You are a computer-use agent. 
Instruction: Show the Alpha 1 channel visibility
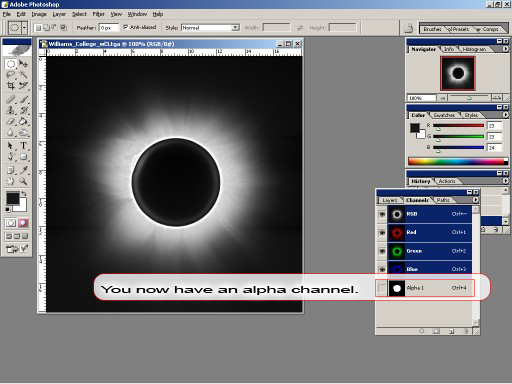(382, 288)
